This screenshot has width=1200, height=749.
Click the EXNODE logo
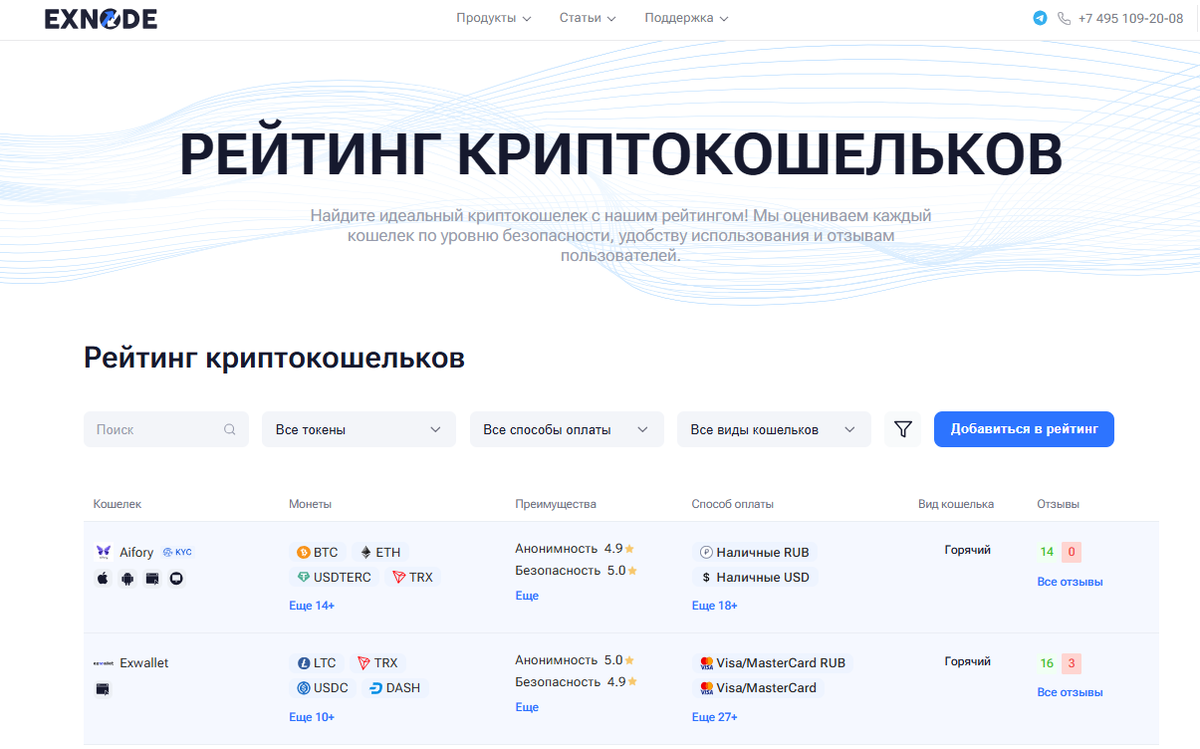click(x=99, y=18)
